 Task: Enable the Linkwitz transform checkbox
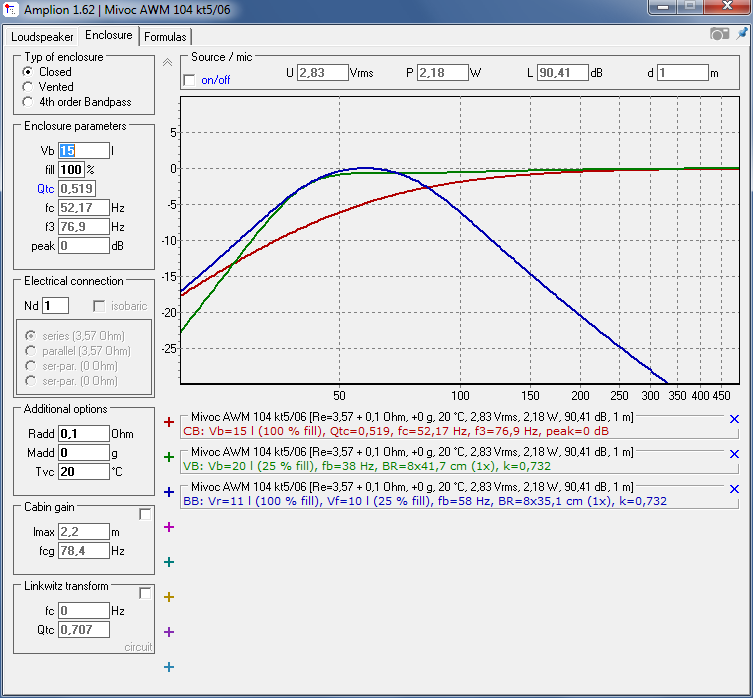tap(145, 593)
